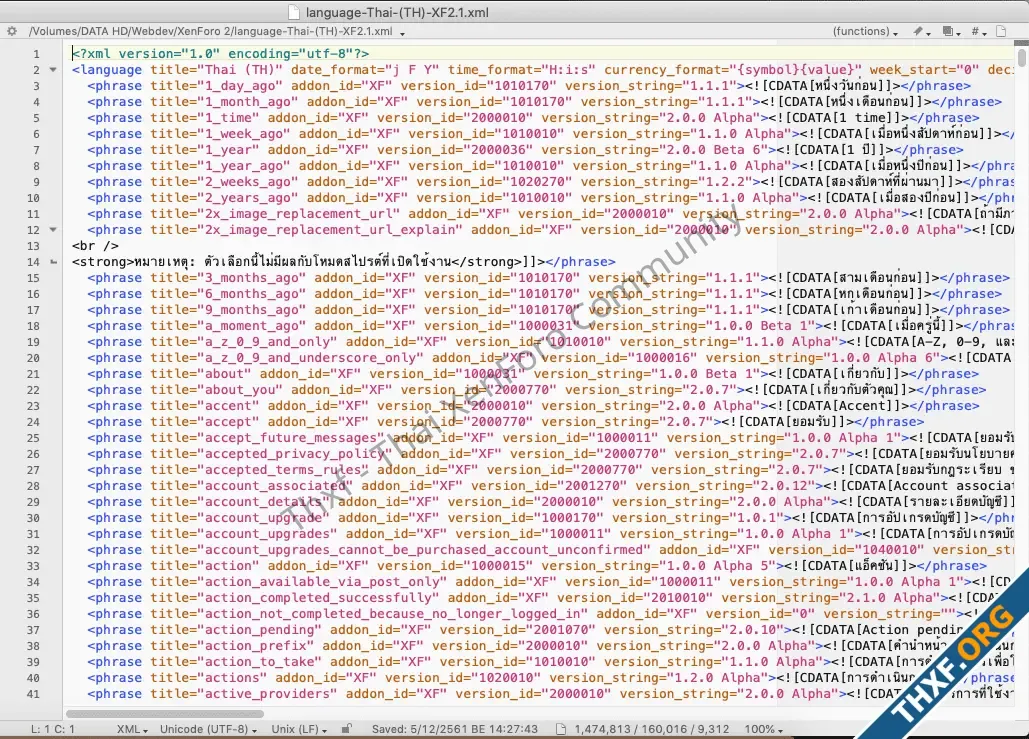Click line number 13 in gutter

[33, 246]
